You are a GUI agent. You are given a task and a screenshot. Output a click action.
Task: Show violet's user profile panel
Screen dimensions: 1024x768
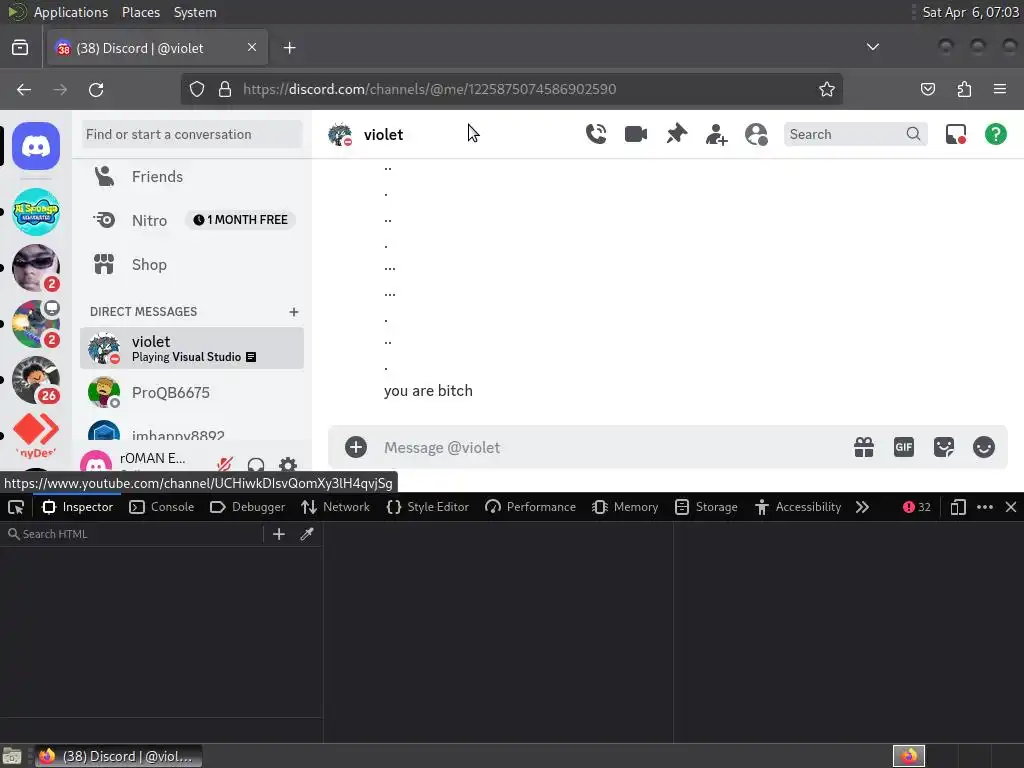click(x=756, y=135)
